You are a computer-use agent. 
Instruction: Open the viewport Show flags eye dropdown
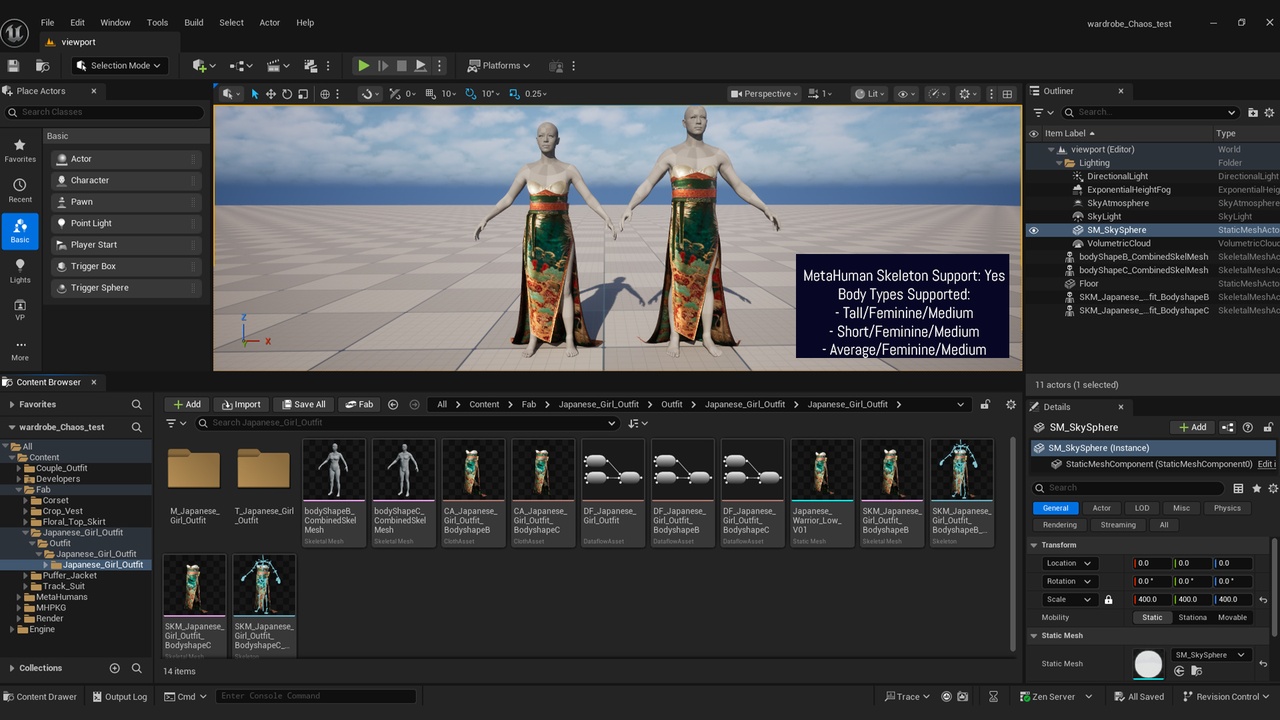[905, 94]
